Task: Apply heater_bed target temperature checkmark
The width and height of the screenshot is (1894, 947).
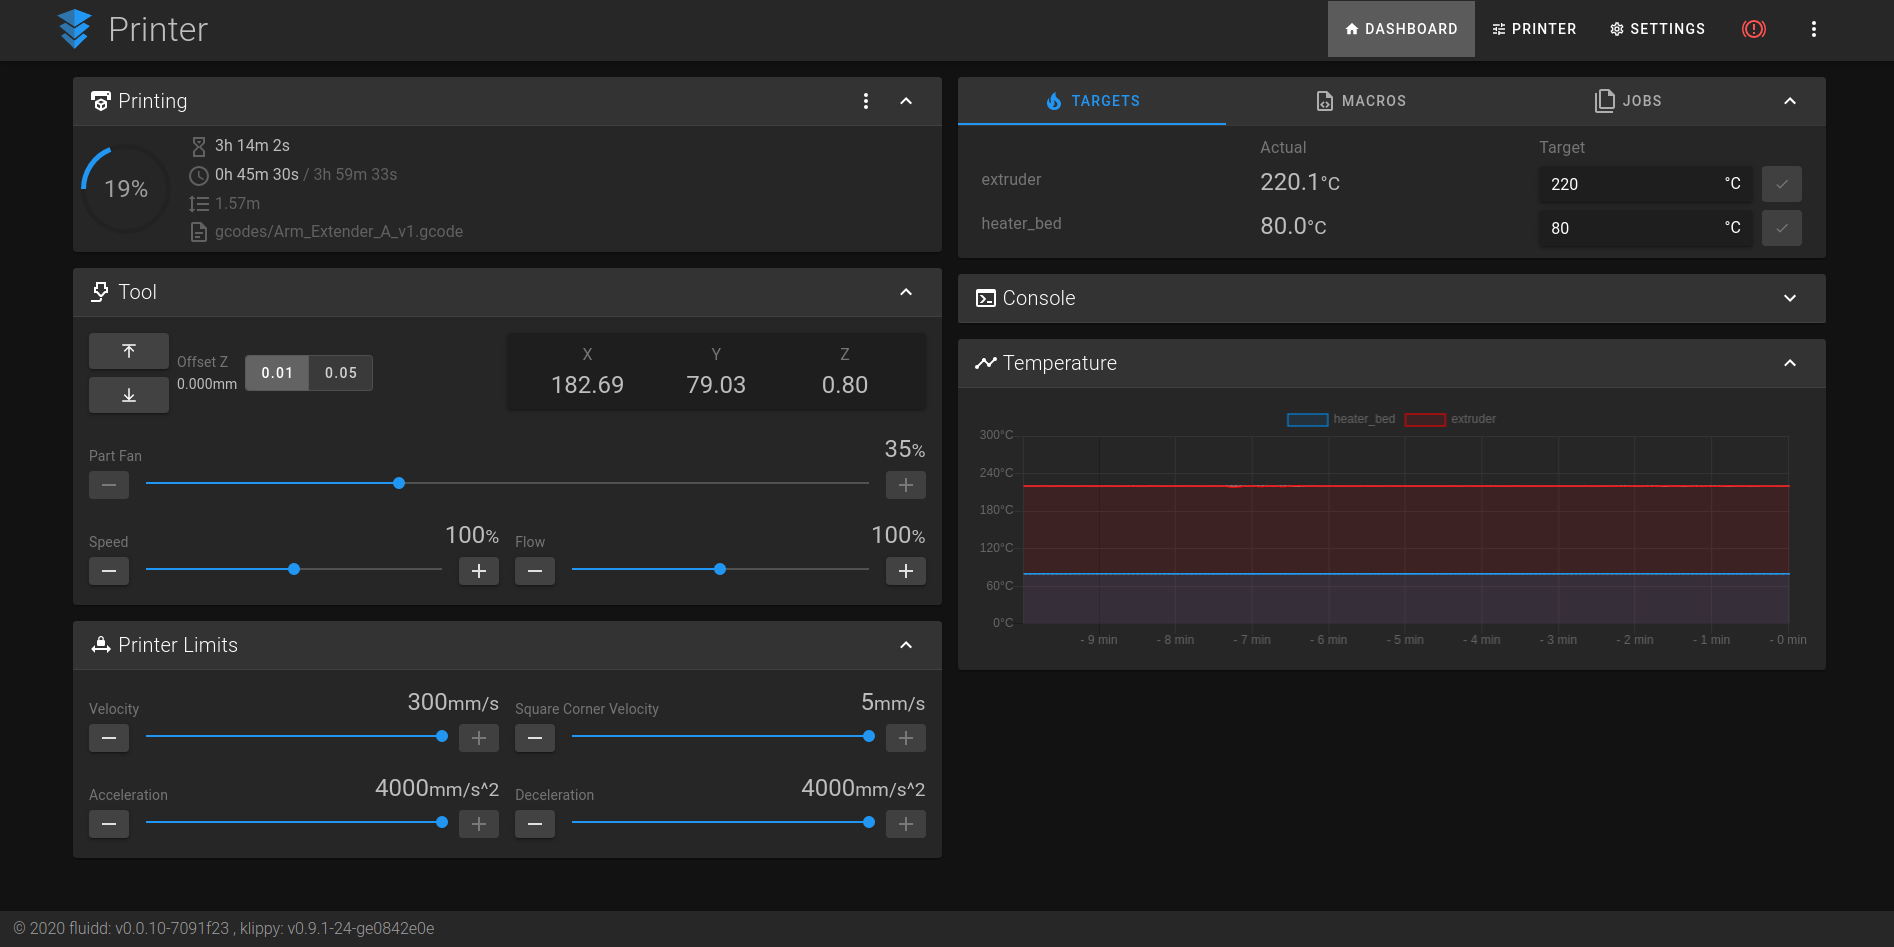Action: [x=1781, y=228]
